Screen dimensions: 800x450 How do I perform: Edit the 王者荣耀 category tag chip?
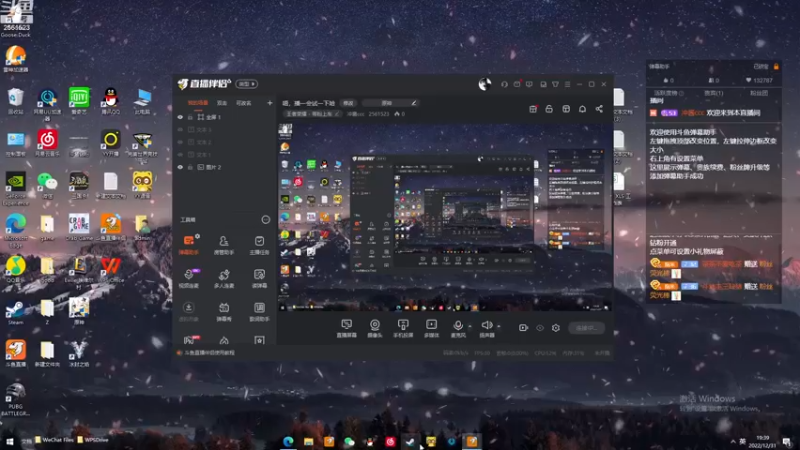(x=313, y=114)
